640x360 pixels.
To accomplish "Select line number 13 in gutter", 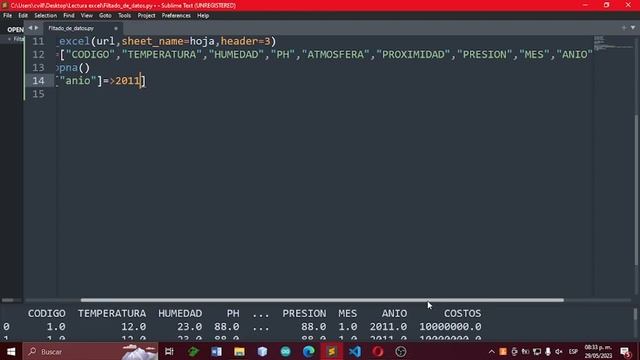I will [x=38, y=67].
